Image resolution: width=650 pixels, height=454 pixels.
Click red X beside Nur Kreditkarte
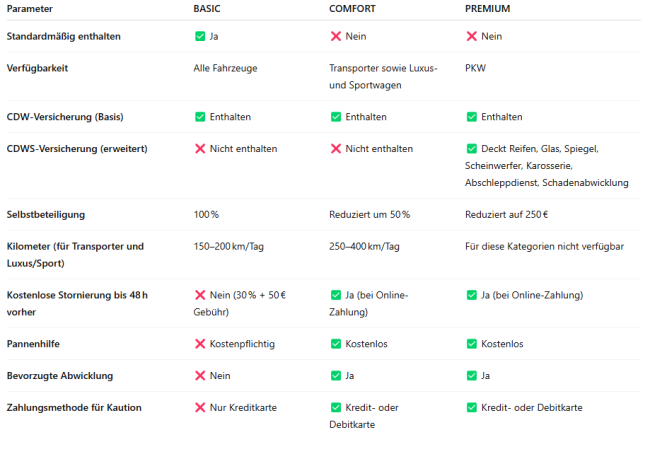200,408
